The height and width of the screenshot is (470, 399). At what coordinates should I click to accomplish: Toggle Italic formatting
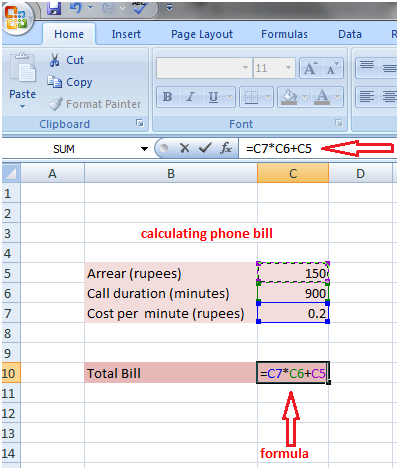[x=190, y=97]
